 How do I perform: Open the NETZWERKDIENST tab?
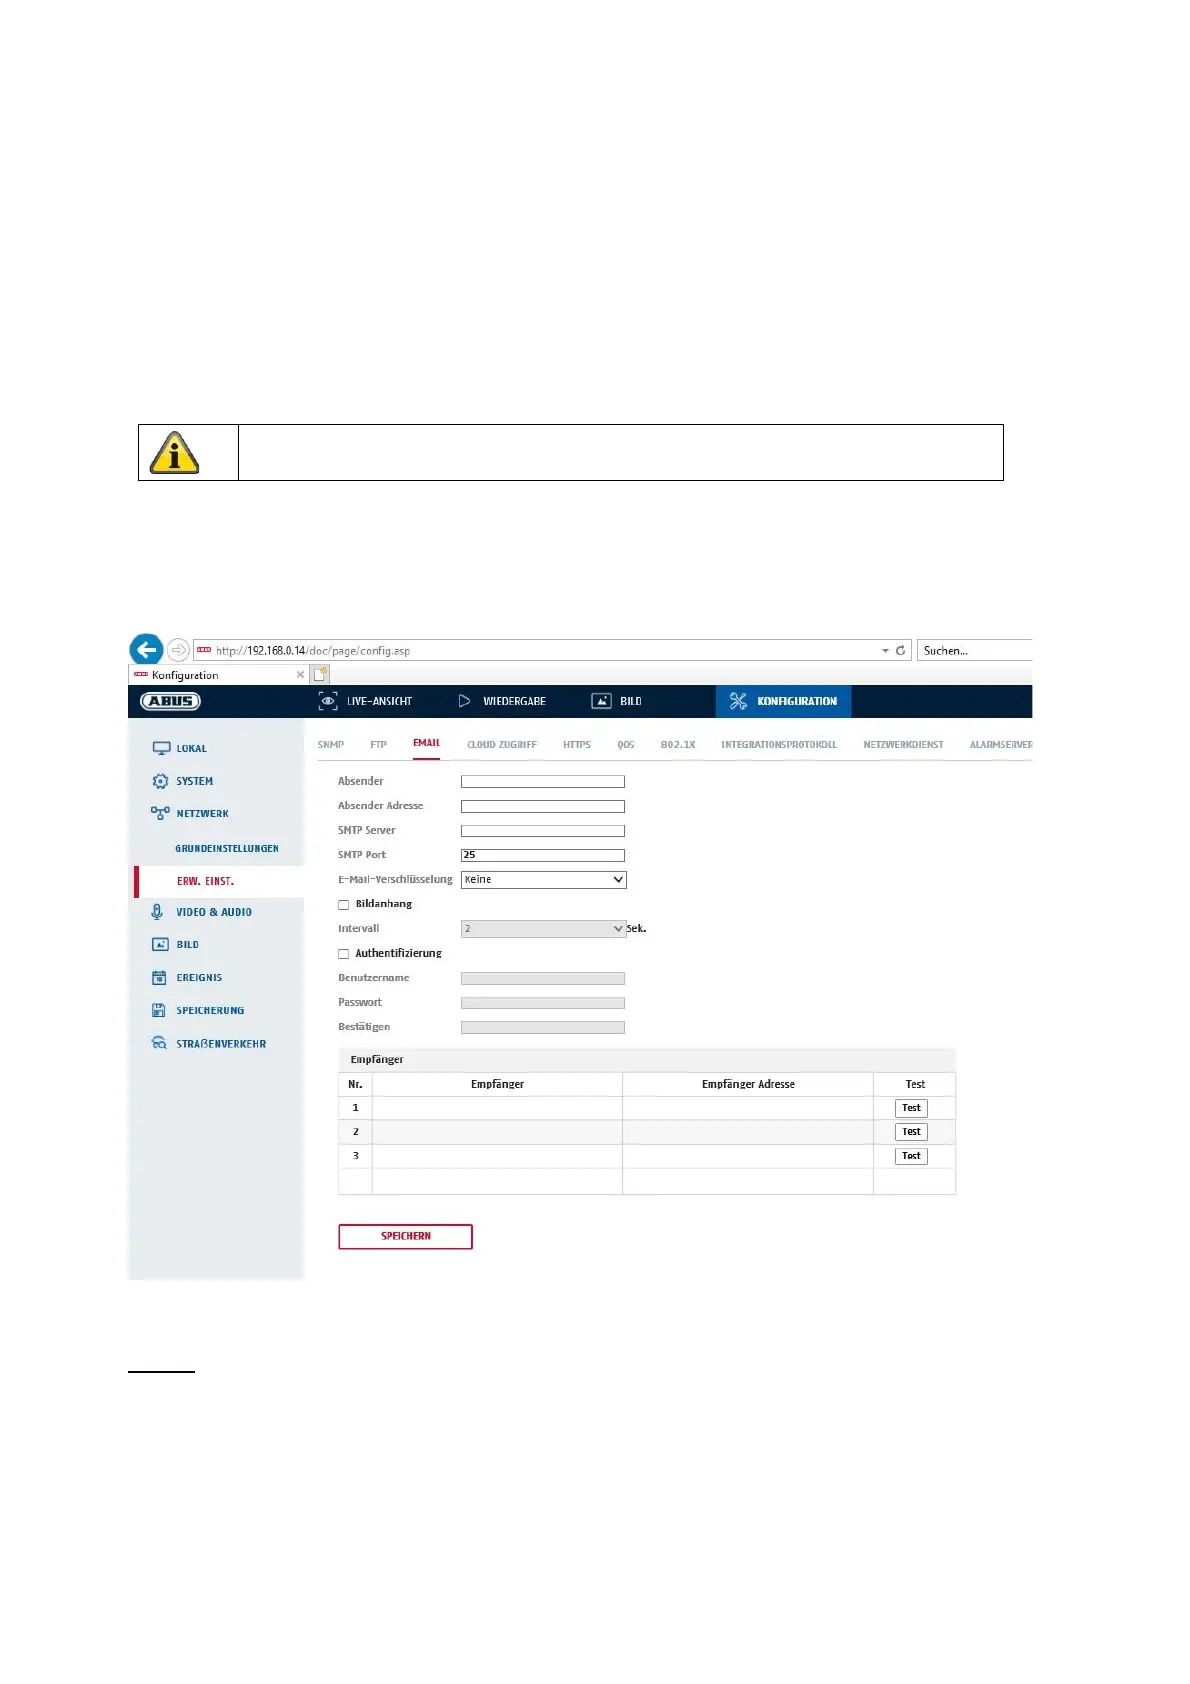point(903,744)
